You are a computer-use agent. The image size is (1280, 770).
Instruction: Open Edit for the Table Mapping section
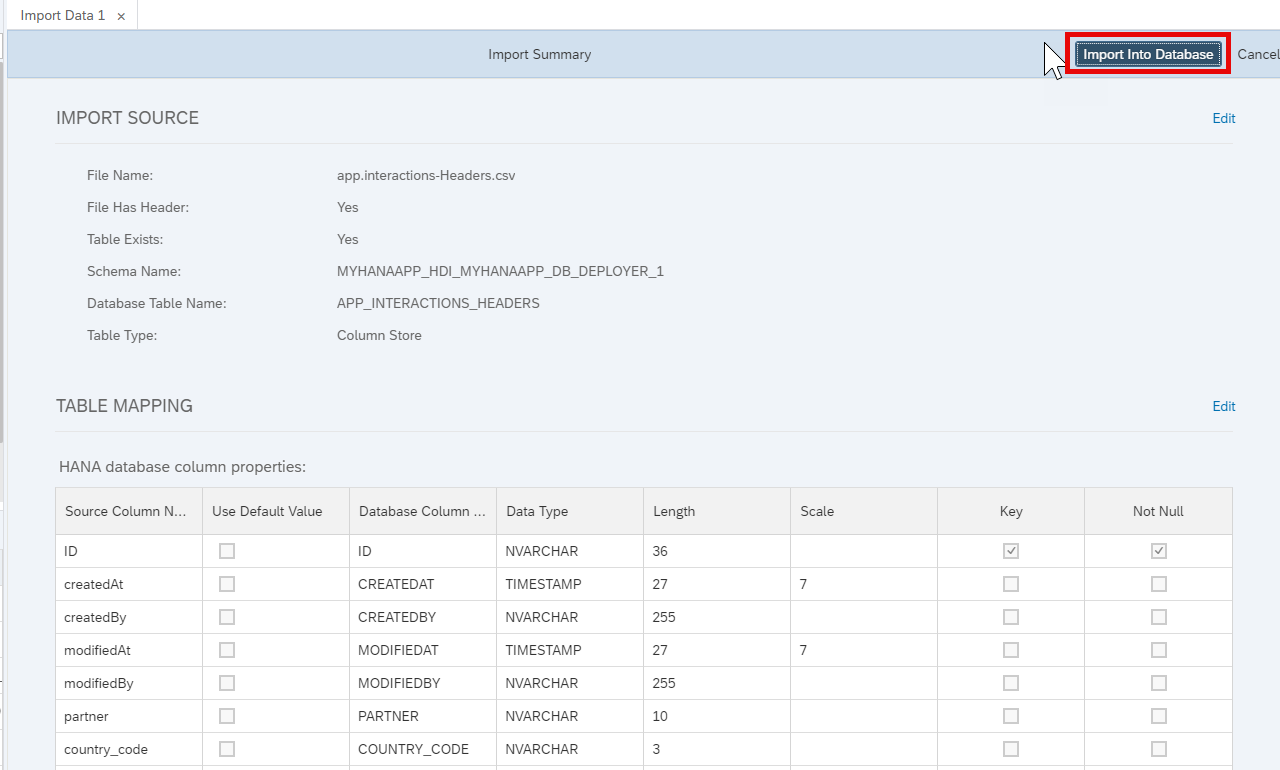click(x=1223, y=406)
